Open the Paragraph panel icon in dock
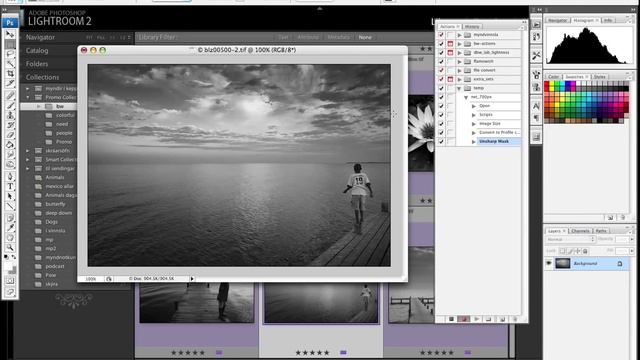 click(536, 118)
